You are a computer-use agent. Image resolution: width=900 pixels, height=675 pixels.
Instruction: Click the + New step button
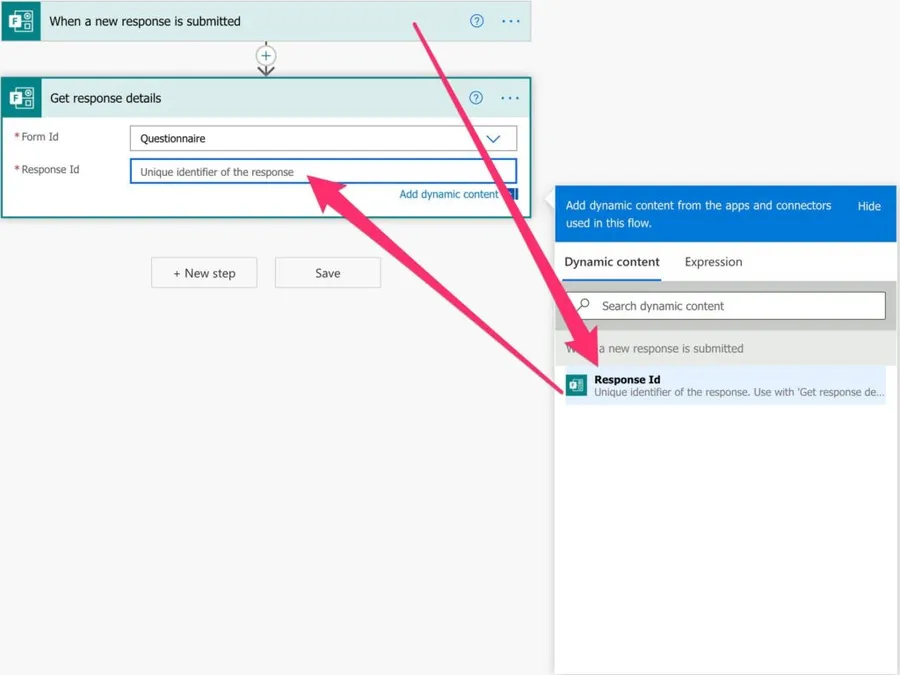coord(204,273)
